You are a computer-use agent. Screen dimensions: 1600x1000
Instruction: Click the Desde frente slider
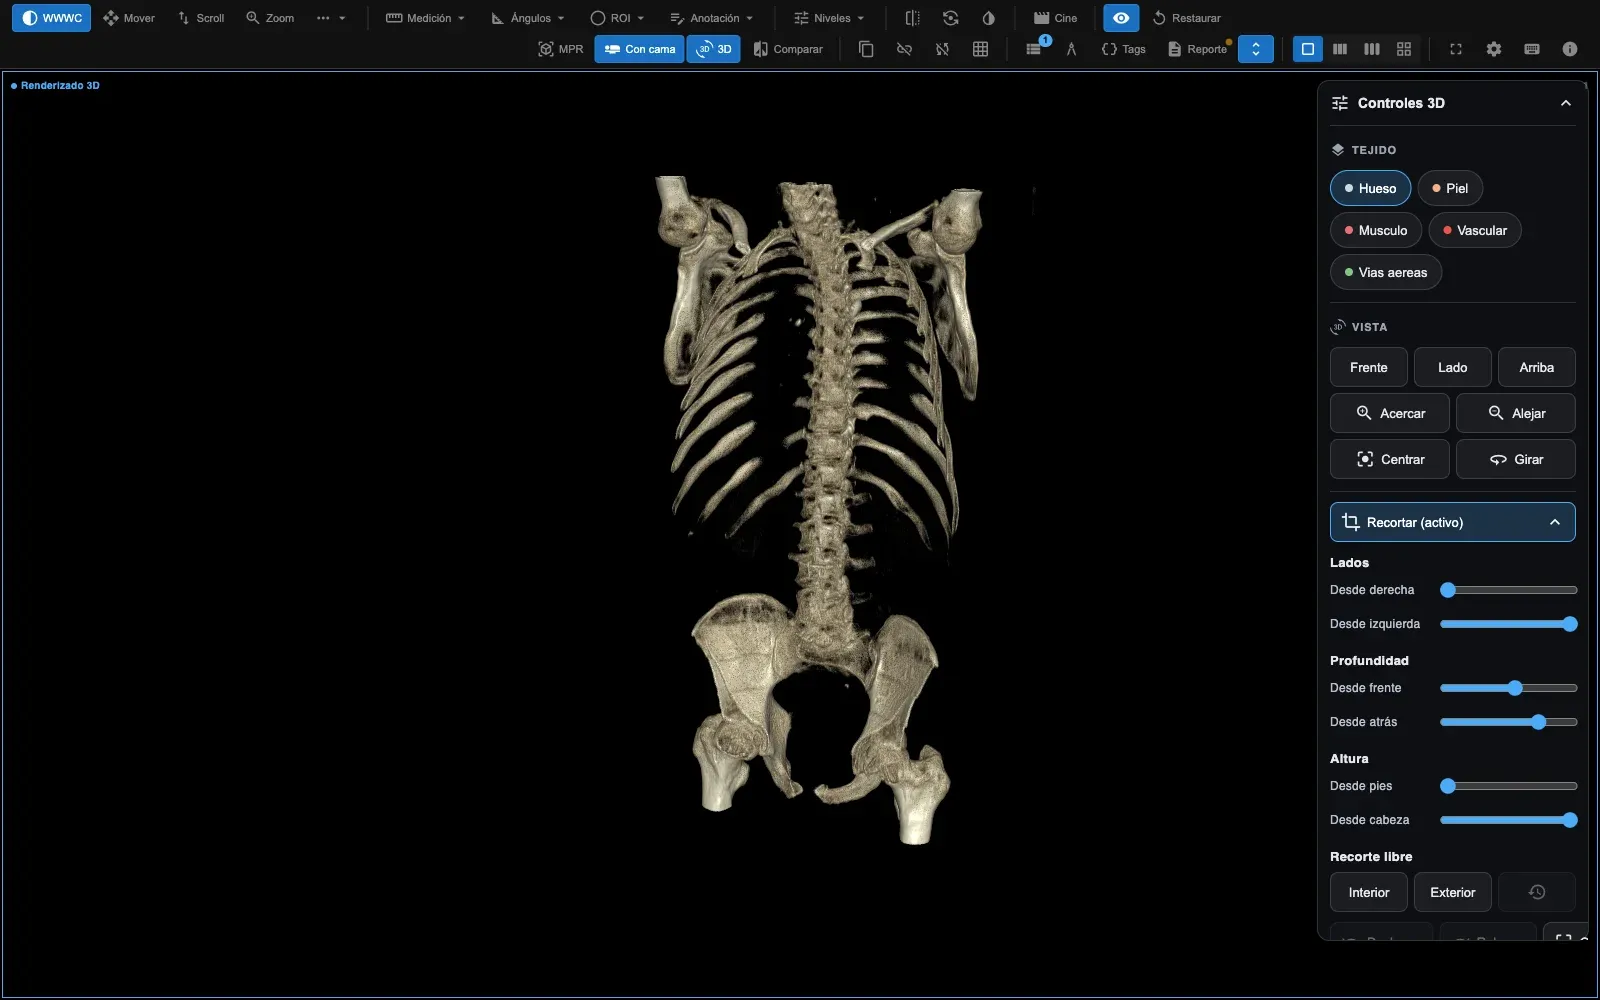[x=1509, y=688]
